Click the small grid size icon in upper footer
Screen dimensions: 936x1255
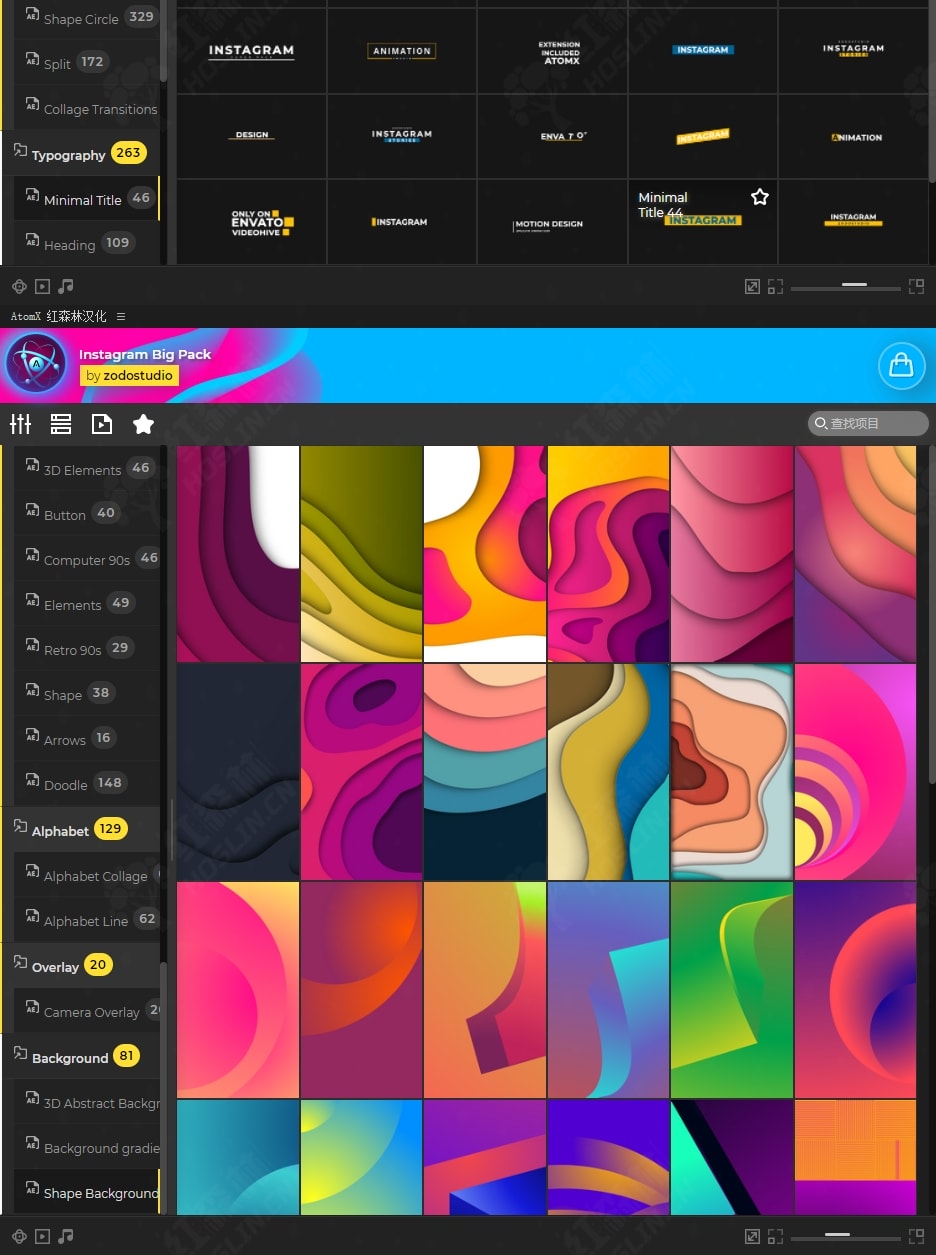pyautogui.click(x=776, y=287)
